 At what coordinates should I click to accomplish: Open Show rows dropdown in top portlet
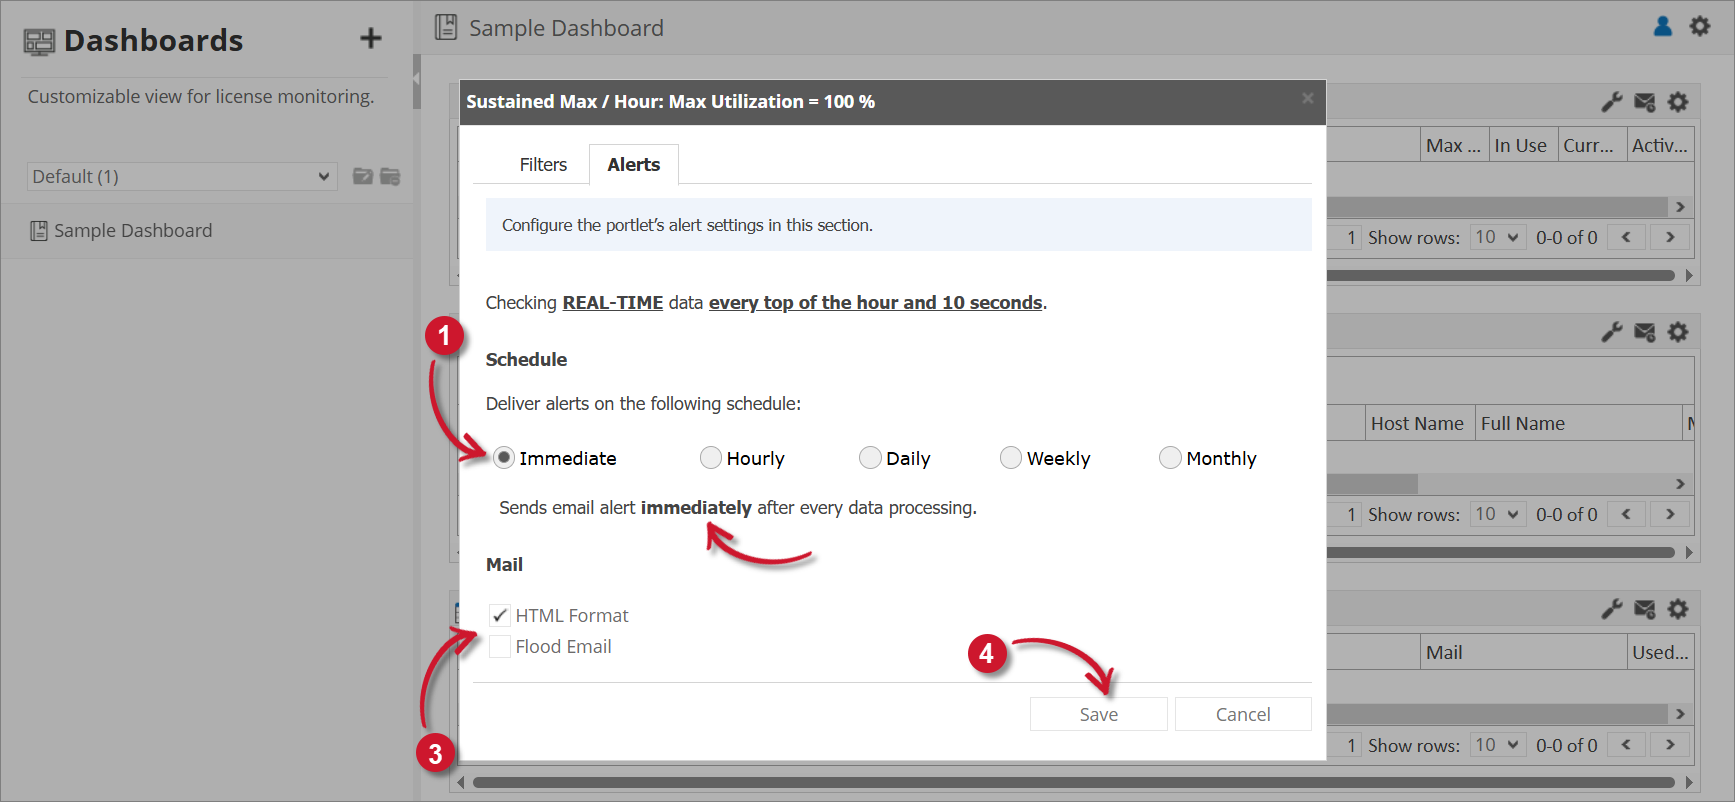coord(1497,237)
